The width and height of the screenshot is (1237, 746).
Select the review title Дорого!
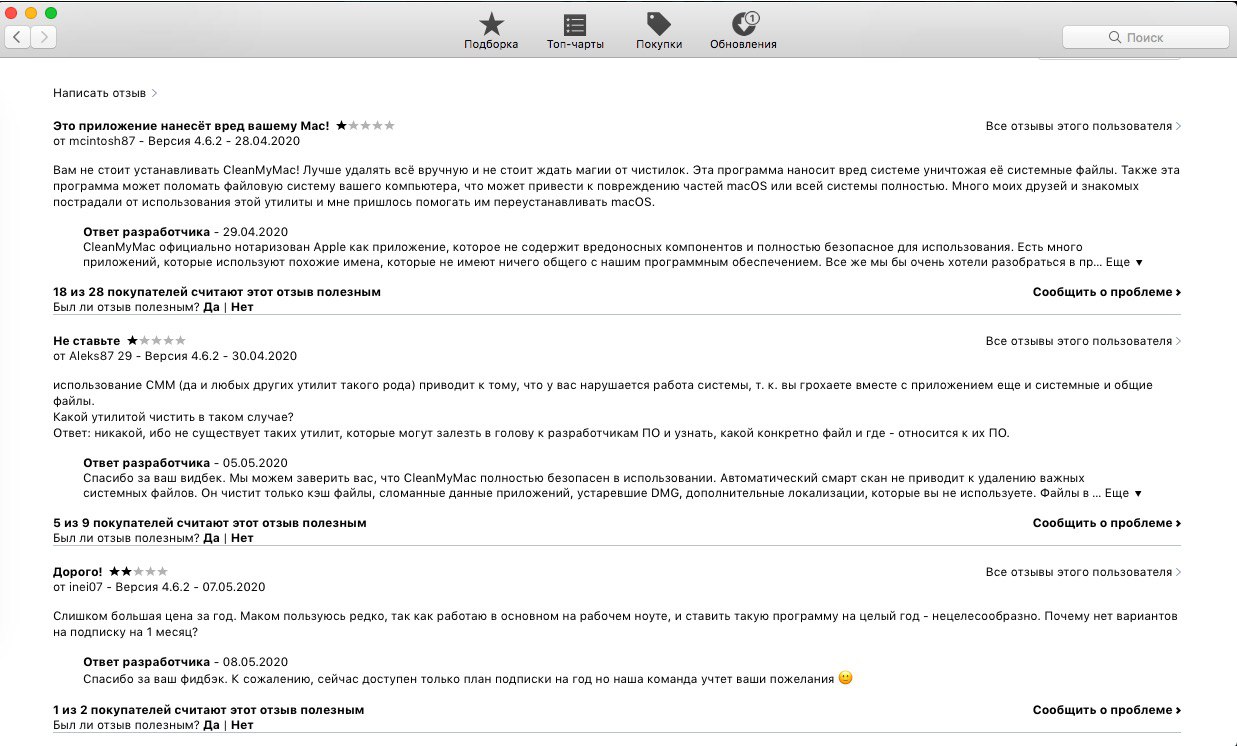pos(78,572)
